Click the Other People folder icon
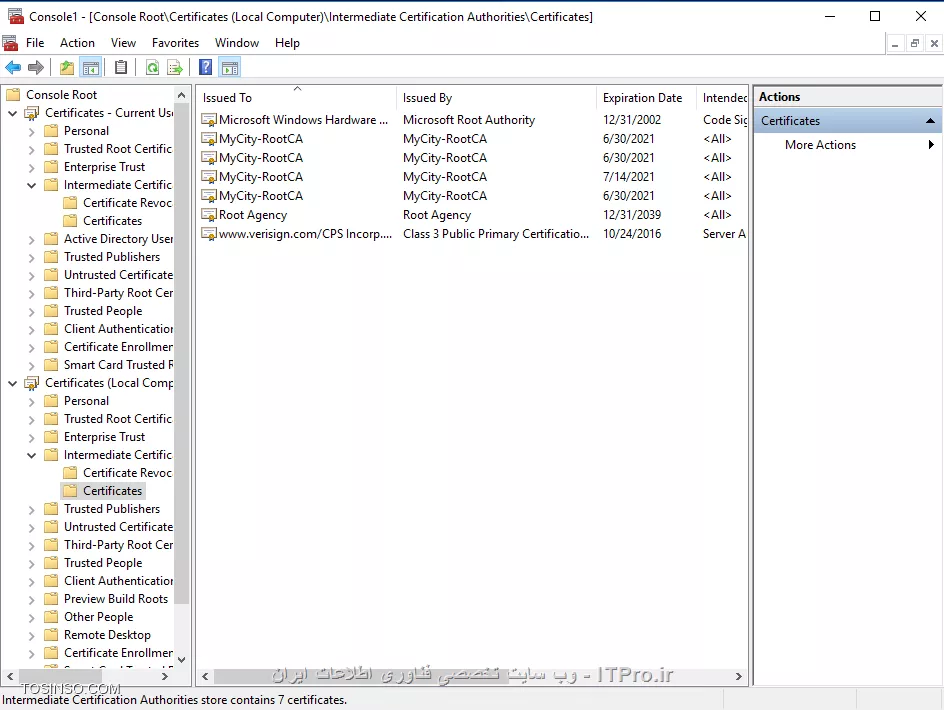Image resolution: width=944 pixels, height=710 pixels. pyautogui.click(x=52, y=617)
